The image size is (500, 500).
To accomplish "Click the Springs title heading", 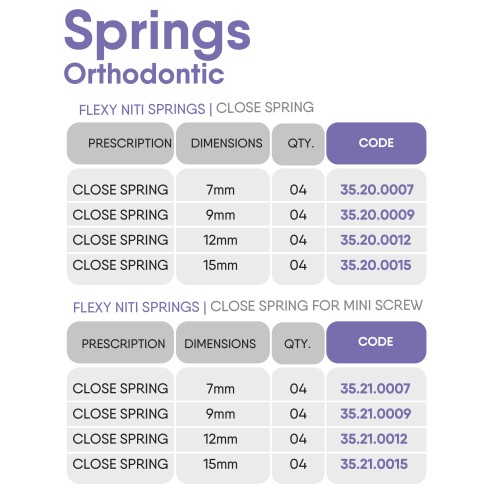I will pyautogui.click(x=157, y=35).
